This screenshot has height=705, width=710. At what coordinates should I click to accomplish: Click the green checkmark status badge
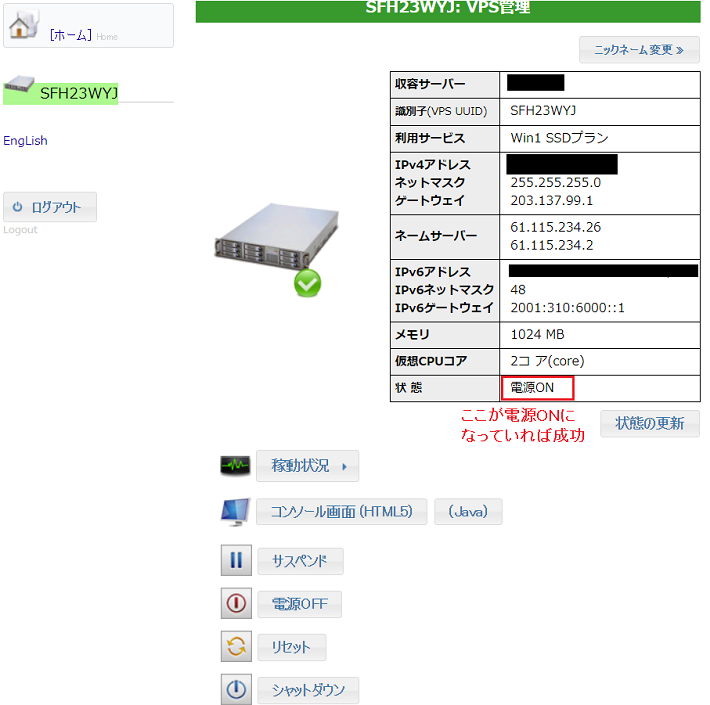pyautogui.click(x=307, y=283)
